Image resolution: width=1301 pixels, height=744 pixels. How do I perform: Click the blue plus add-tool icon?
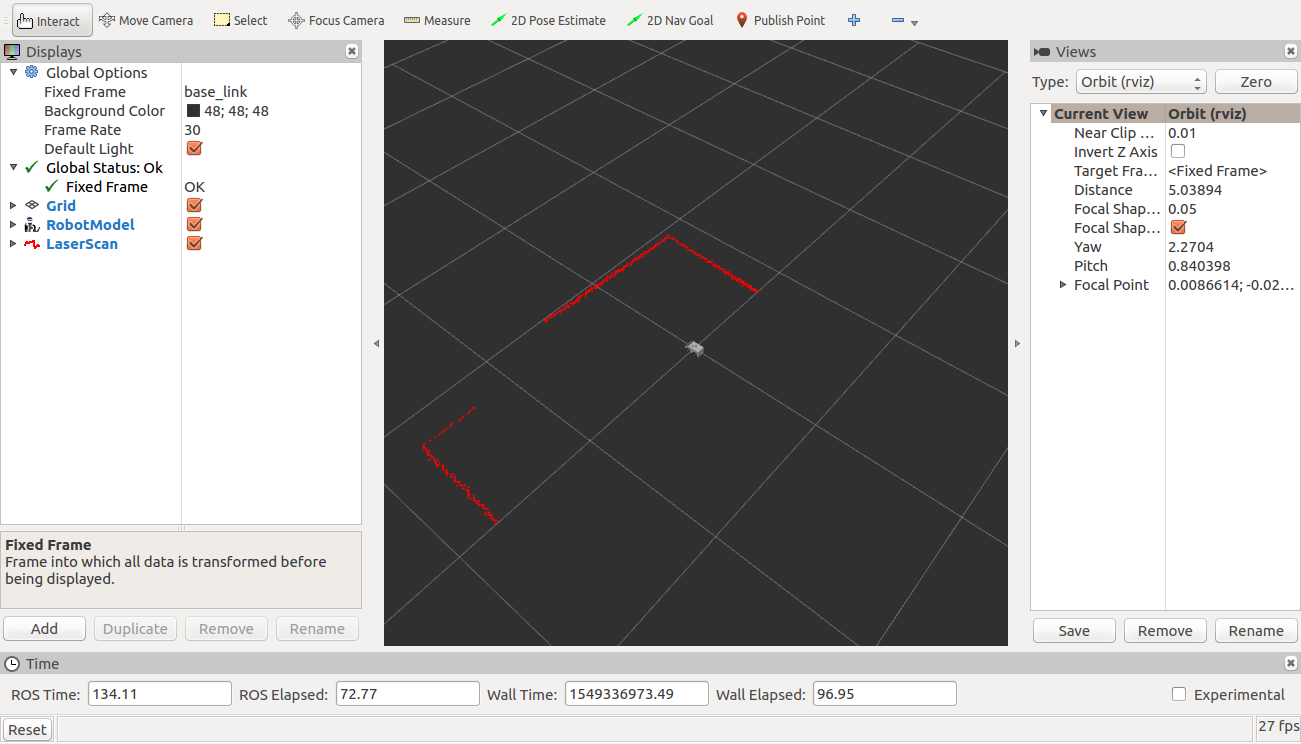pos(854,20)
